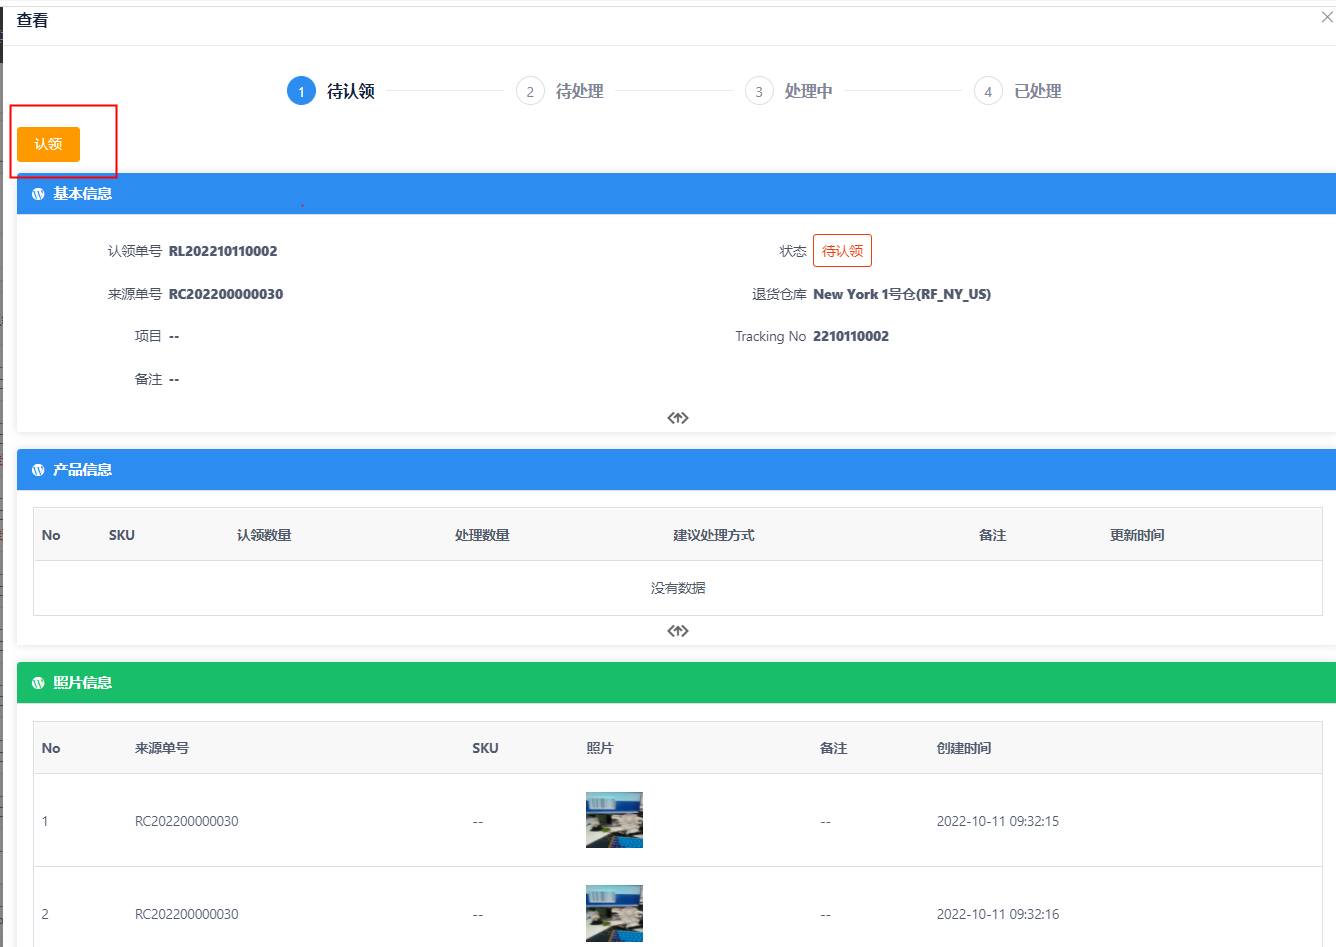Click the 照片 column header

click(600, 748)
